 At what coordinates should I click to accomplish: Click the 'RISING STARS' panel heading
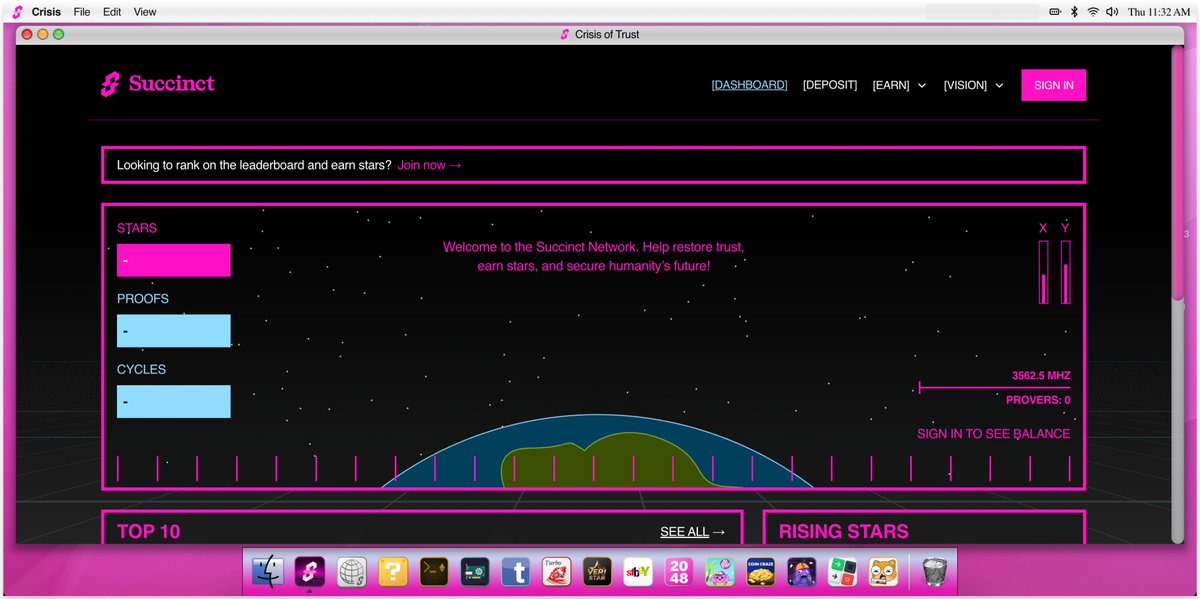(x=844, y=532)
